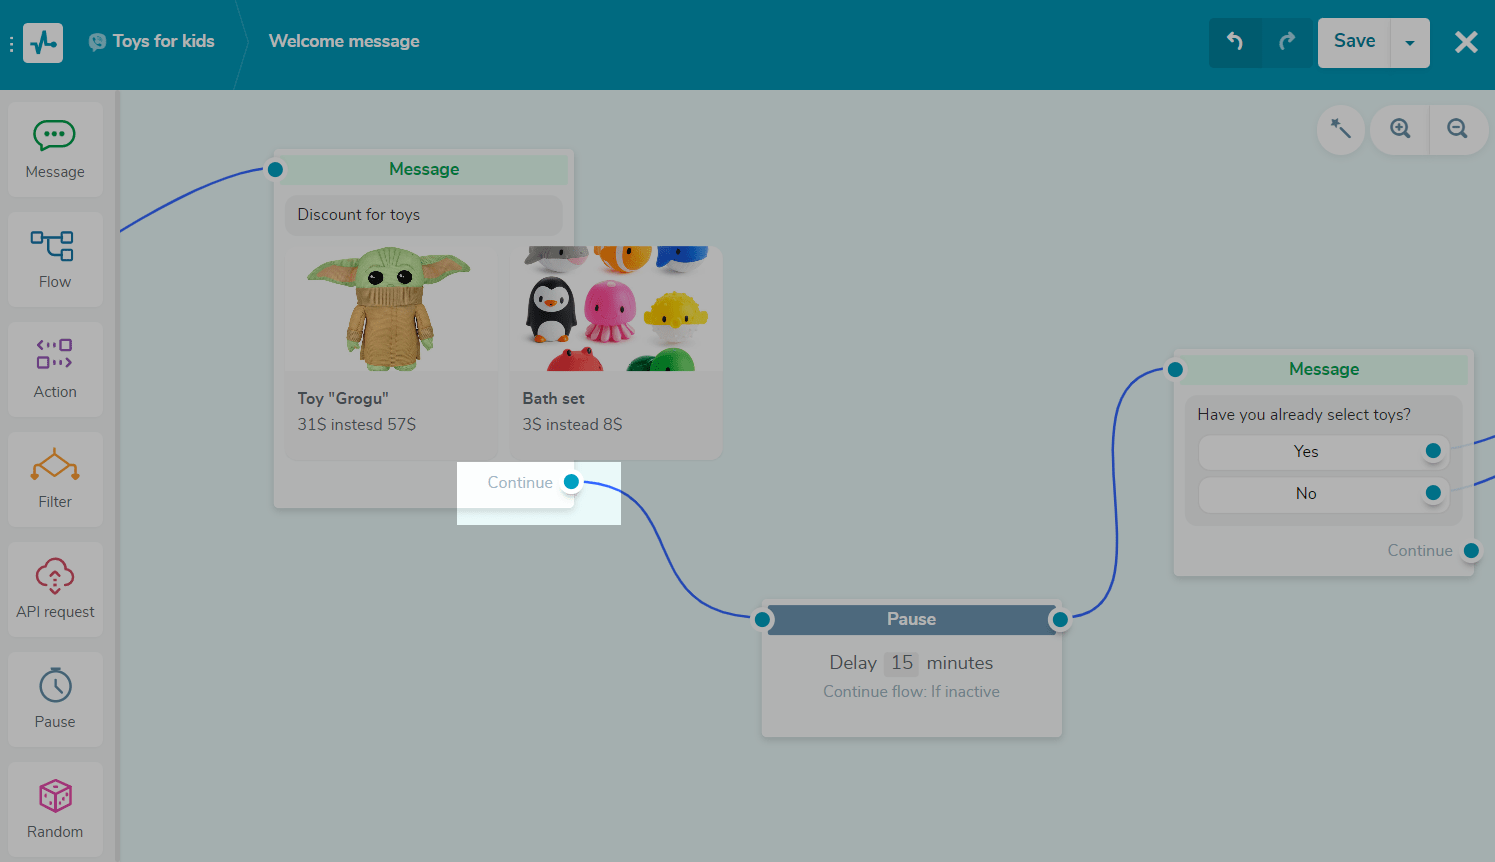The image size is (1495, 862).
Task: Click the Pause block header
Action: click(911, 619)
